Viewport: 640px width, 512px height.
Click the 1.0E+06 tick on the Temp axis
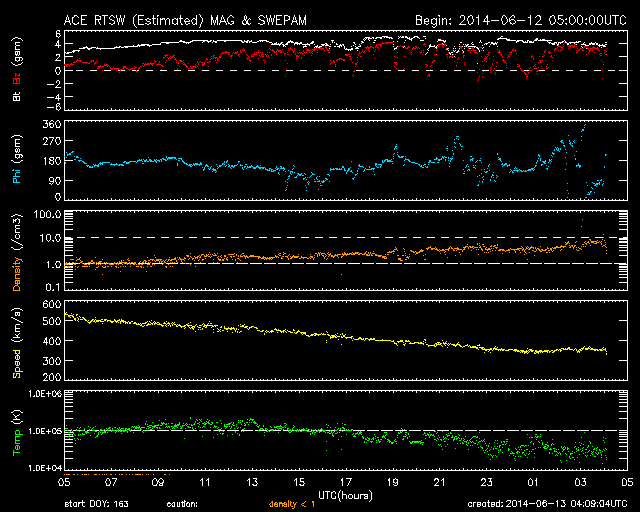pos(45,394)
